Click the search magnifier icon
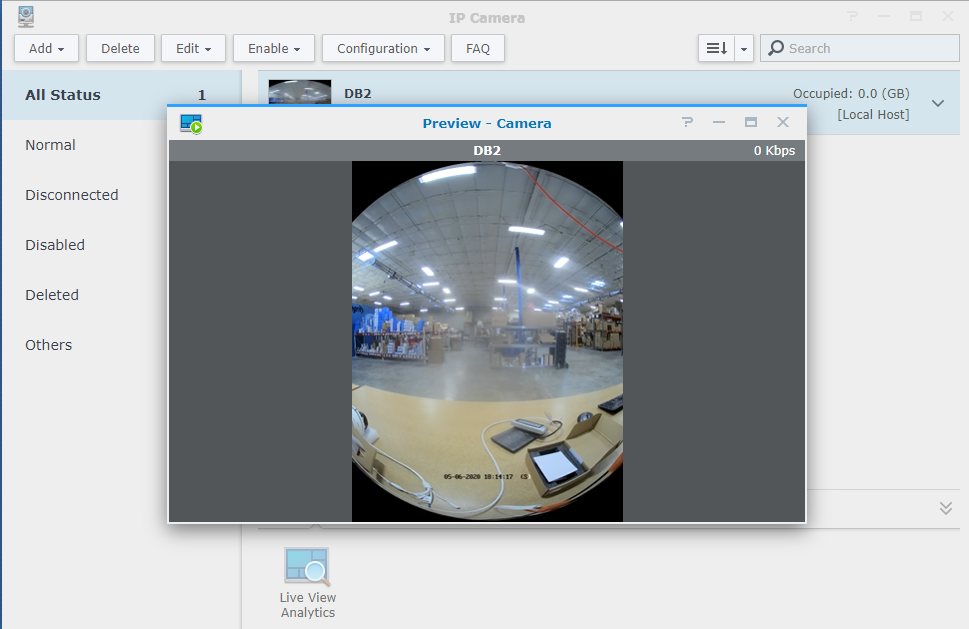 click(x=776, y=48)
